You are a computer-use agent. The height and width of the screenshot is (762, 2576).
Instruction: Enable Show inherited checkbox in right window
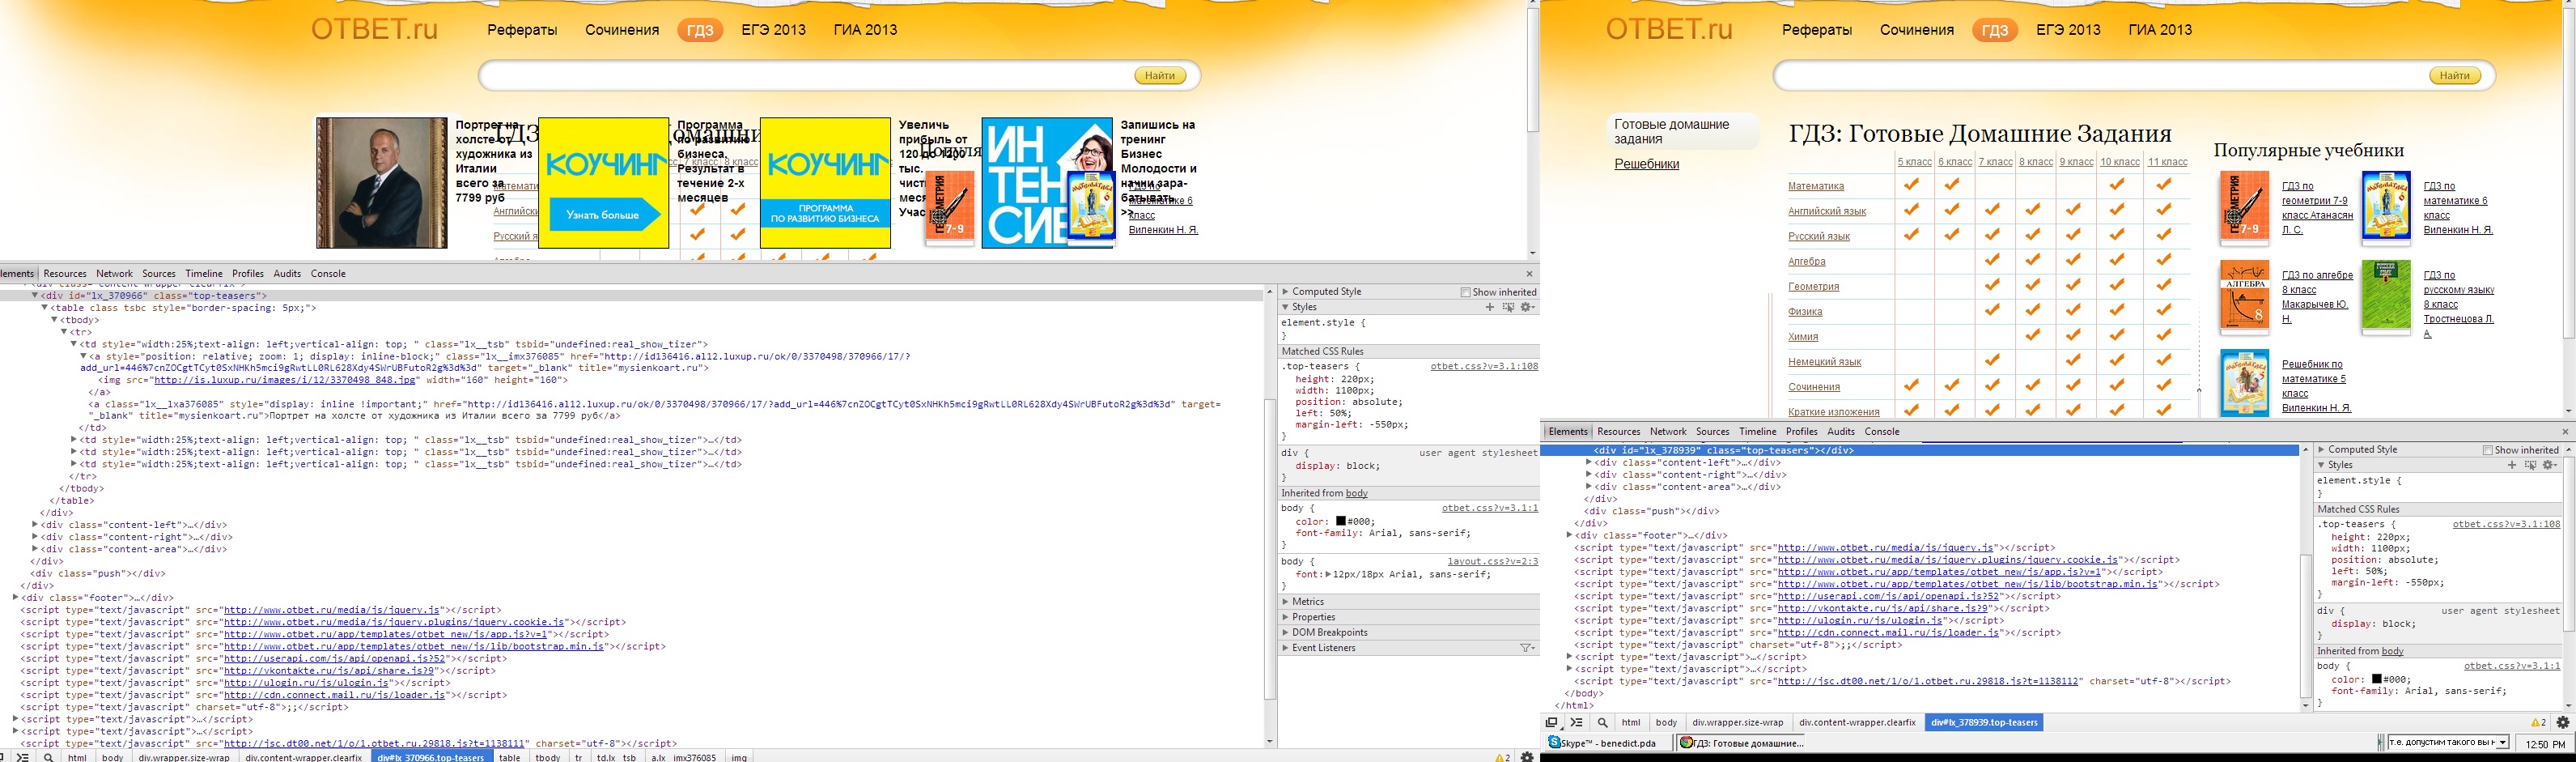tap(2487, 450)
